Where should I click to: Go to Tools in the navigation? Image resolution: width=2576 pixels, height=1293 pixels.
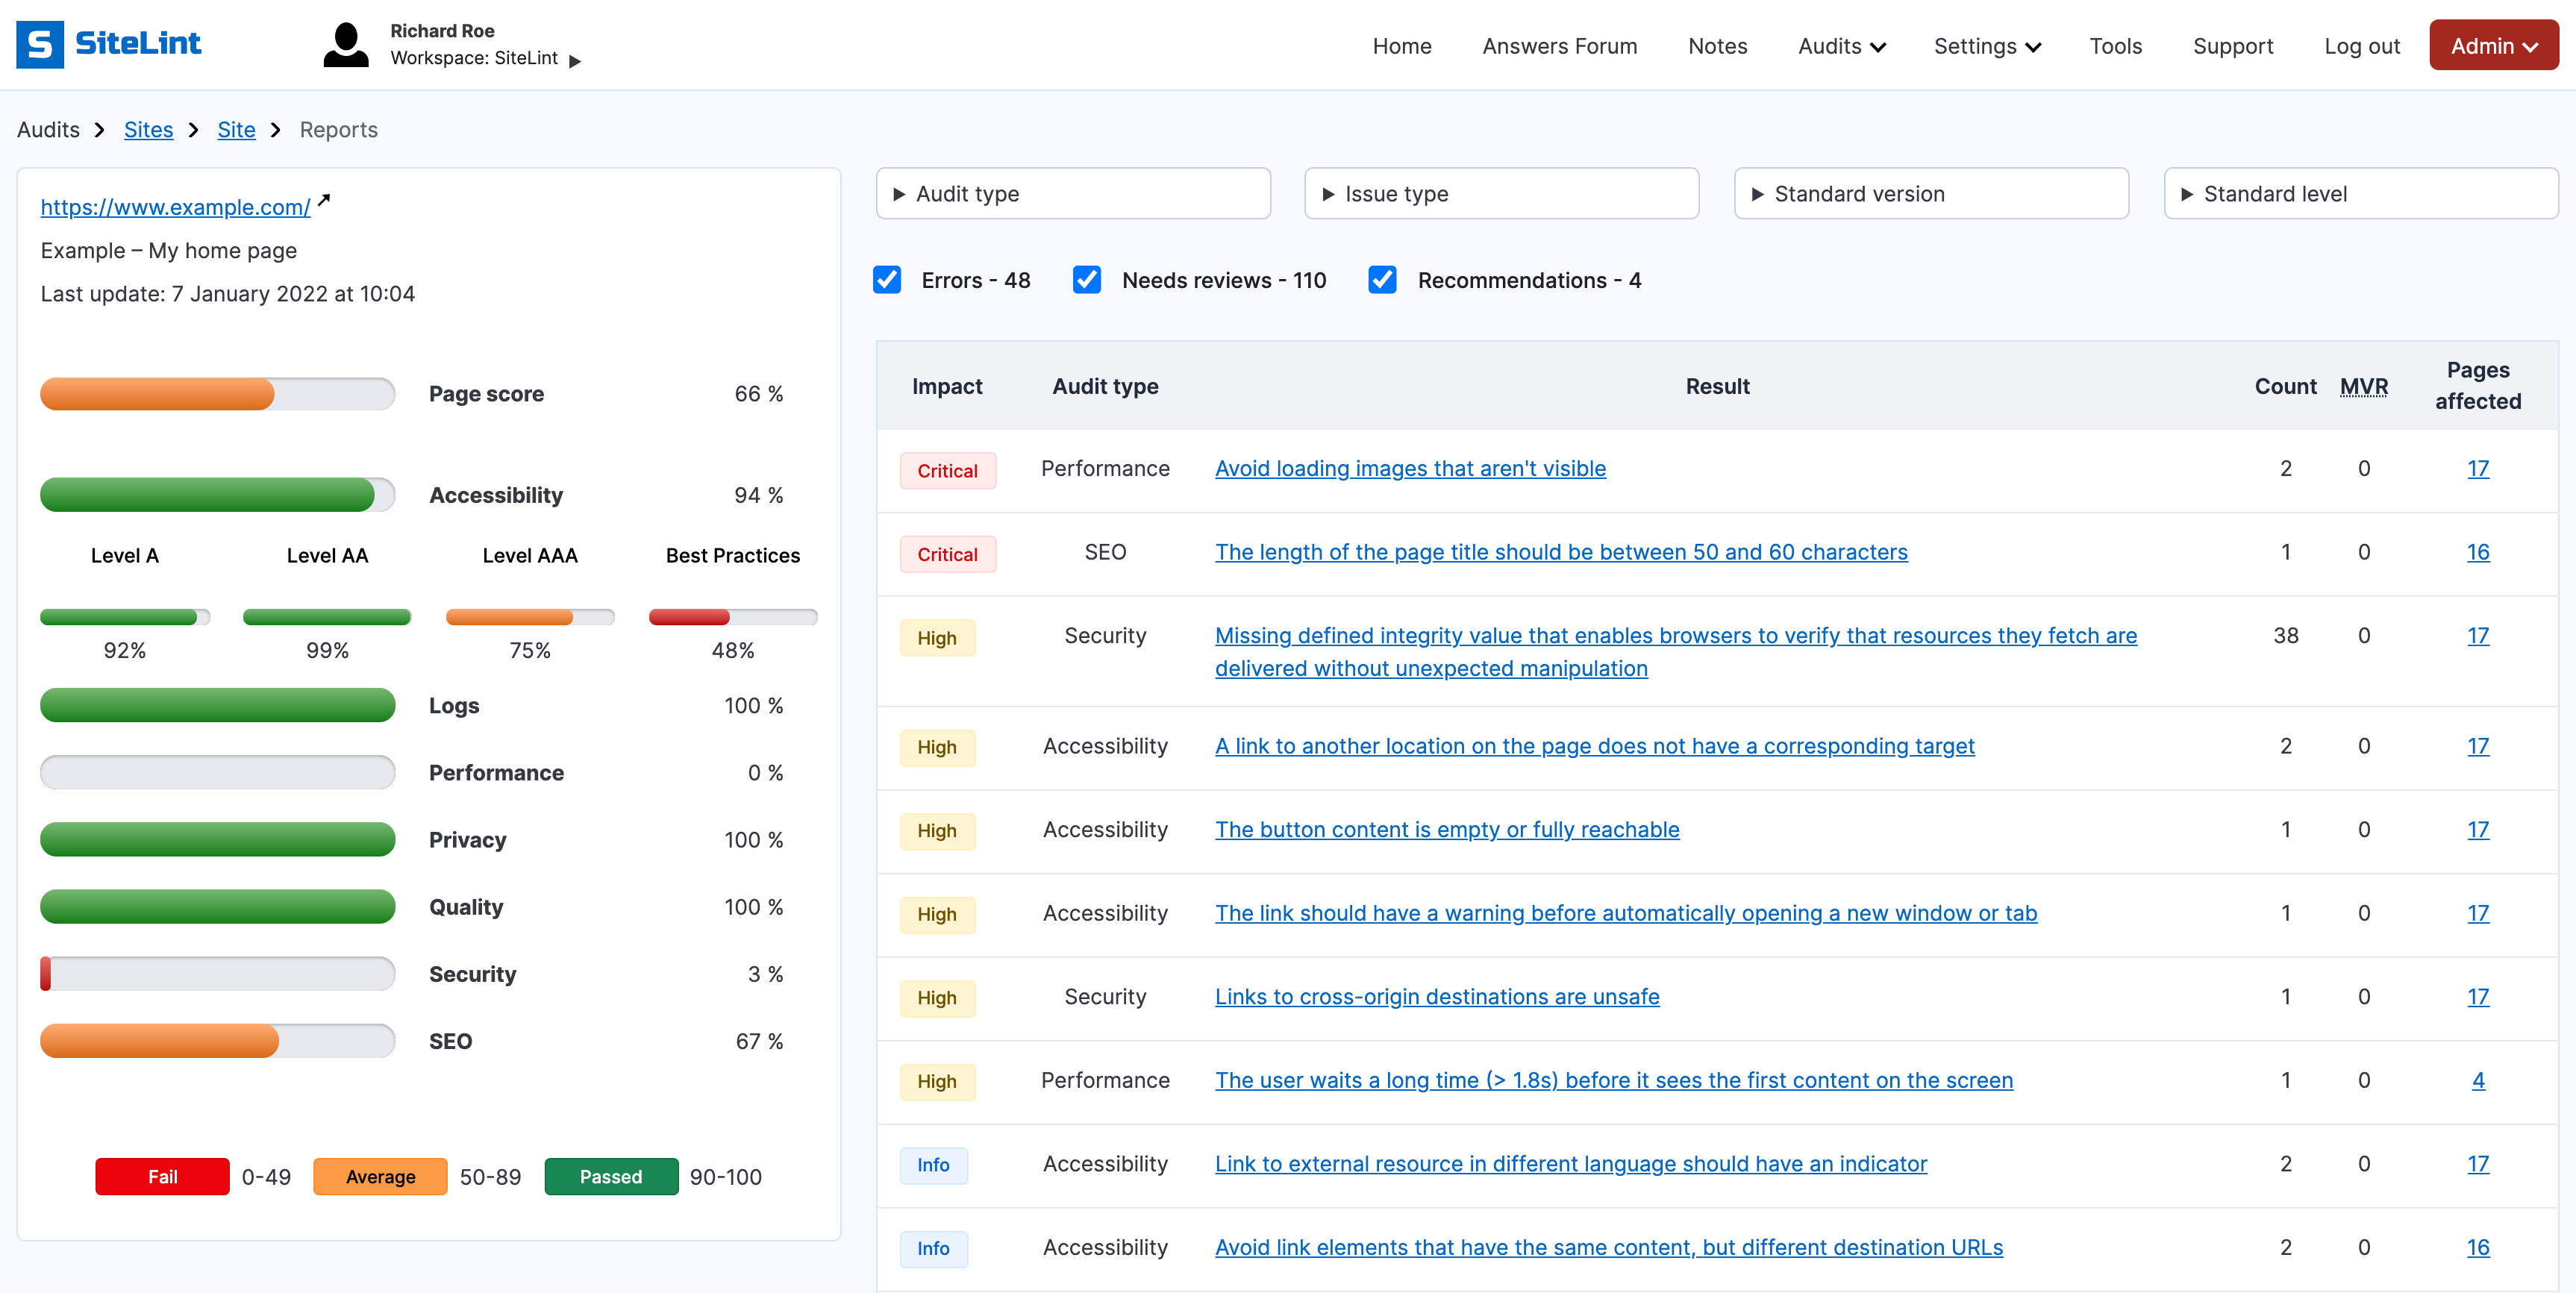click(2115, 46)
